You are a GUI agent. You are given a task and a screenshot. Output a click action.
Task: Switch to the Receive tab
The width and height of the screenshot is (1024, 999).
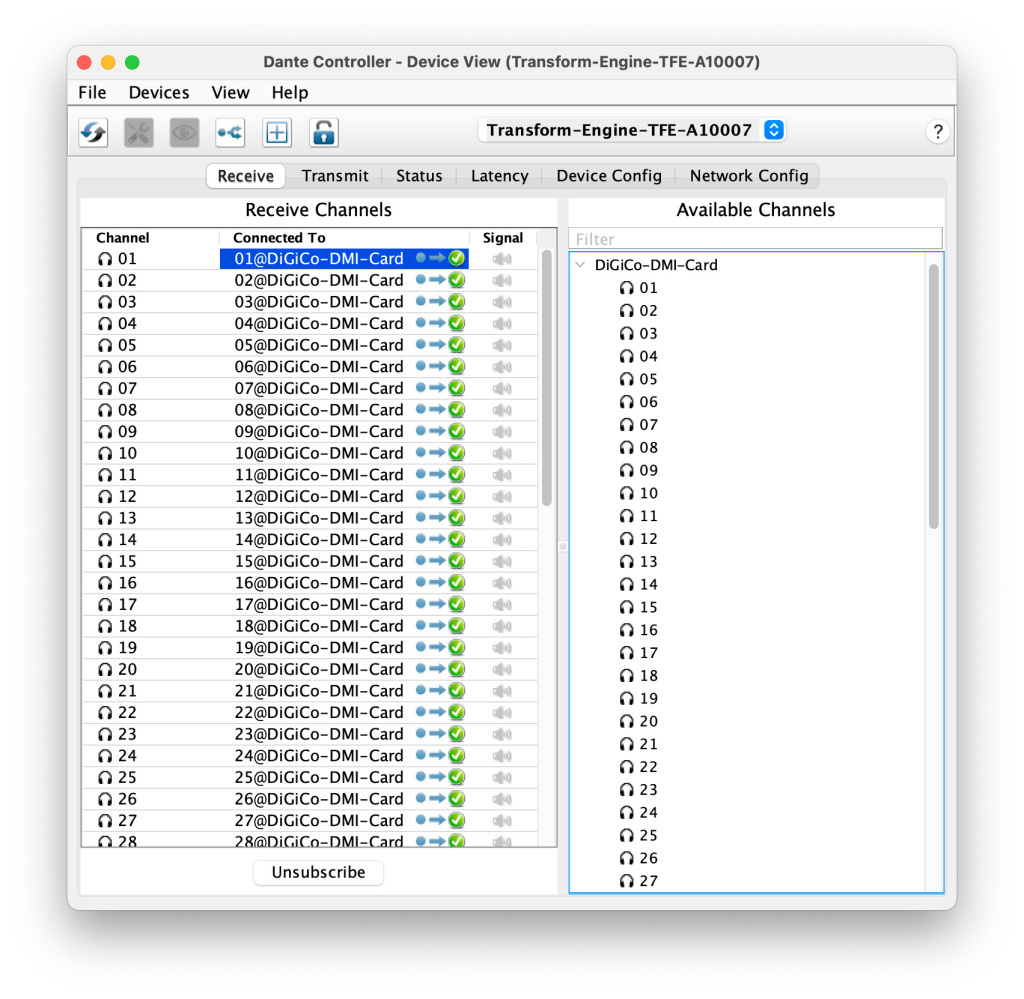click(x=246, y=176)
